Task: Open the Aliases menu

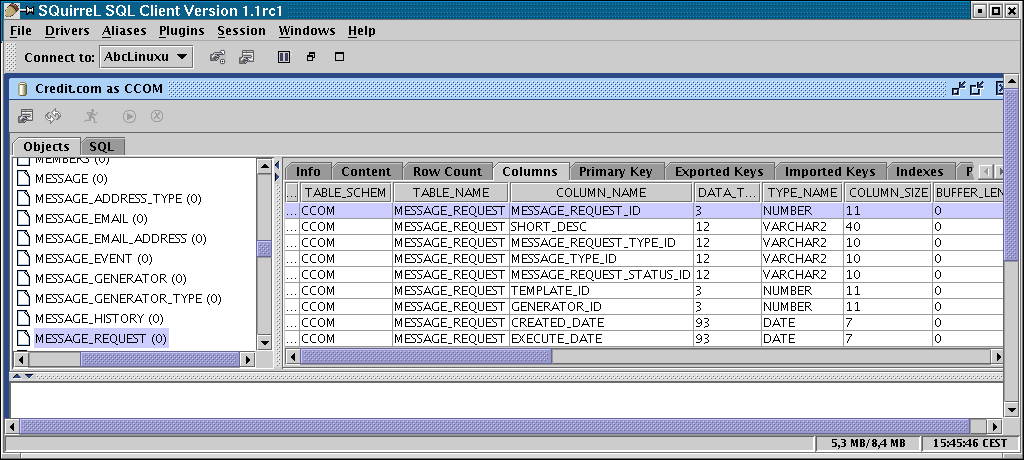Action: point(124,31)
